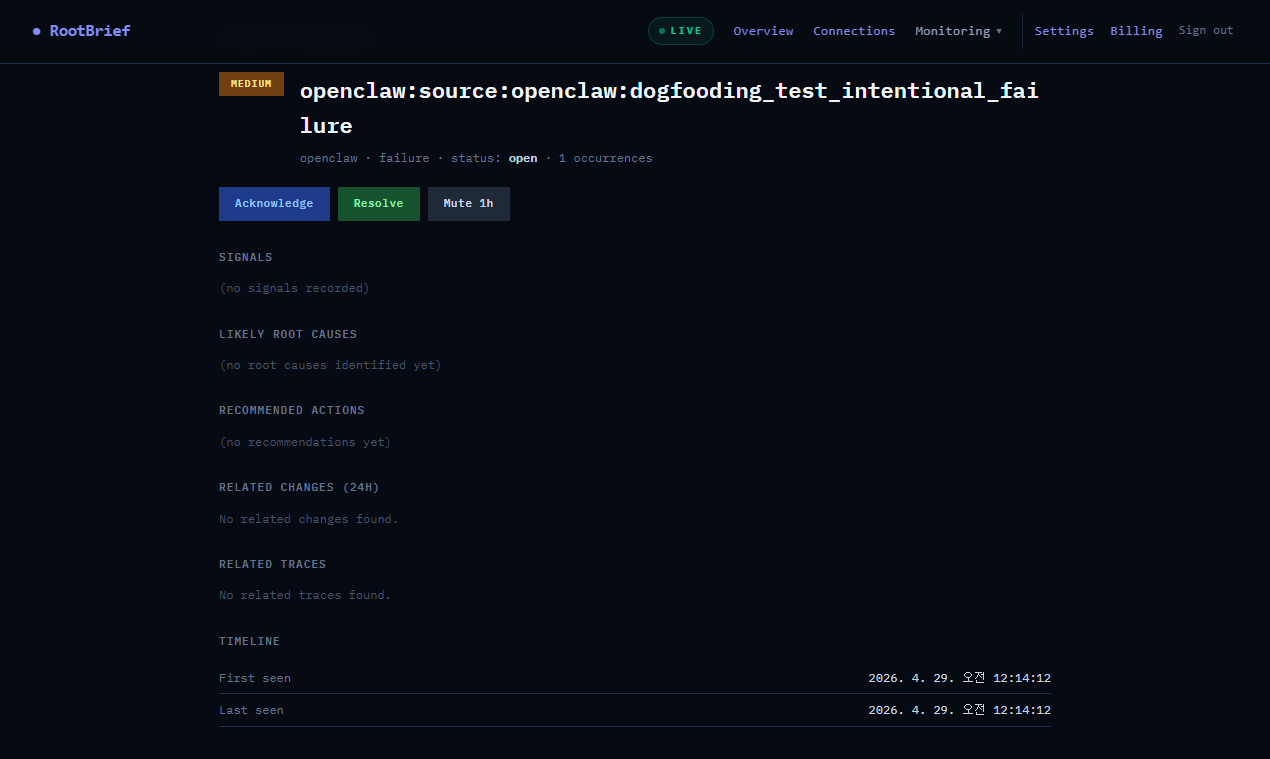Click the 'status: open' text
This screenshot has width=1270, height=759.
pyautogui.click(x=494, y=158)
